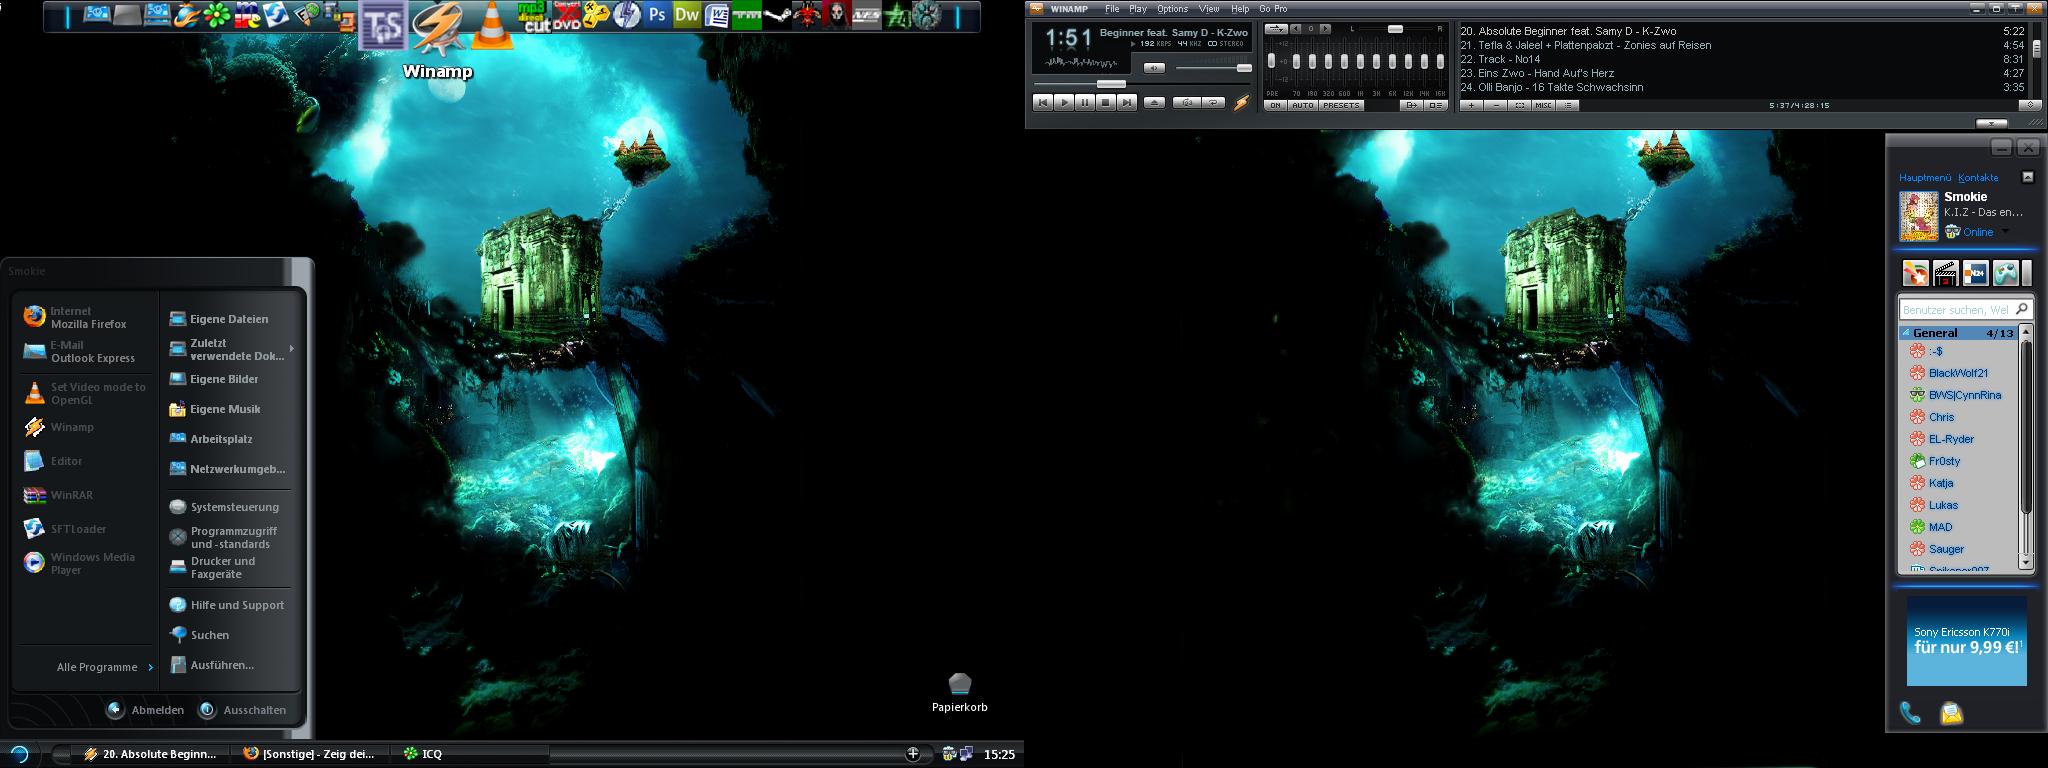
Task: Open the ICQ N24 news channel icon
Action: click(1975, 273)
